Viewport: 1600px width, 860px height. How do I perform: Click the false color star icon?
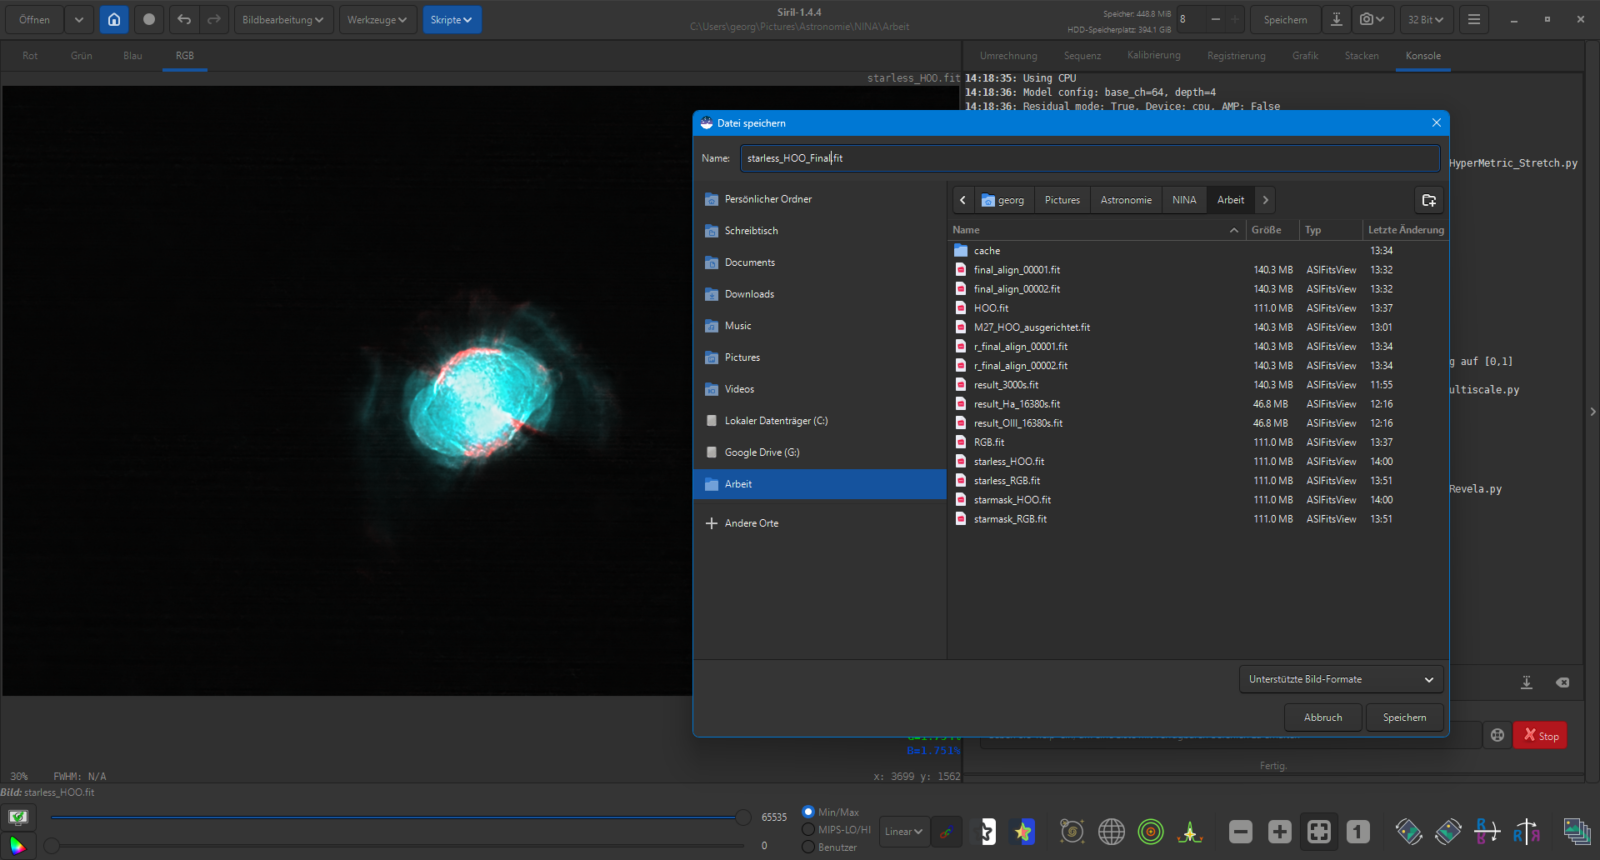(1022, 831)
